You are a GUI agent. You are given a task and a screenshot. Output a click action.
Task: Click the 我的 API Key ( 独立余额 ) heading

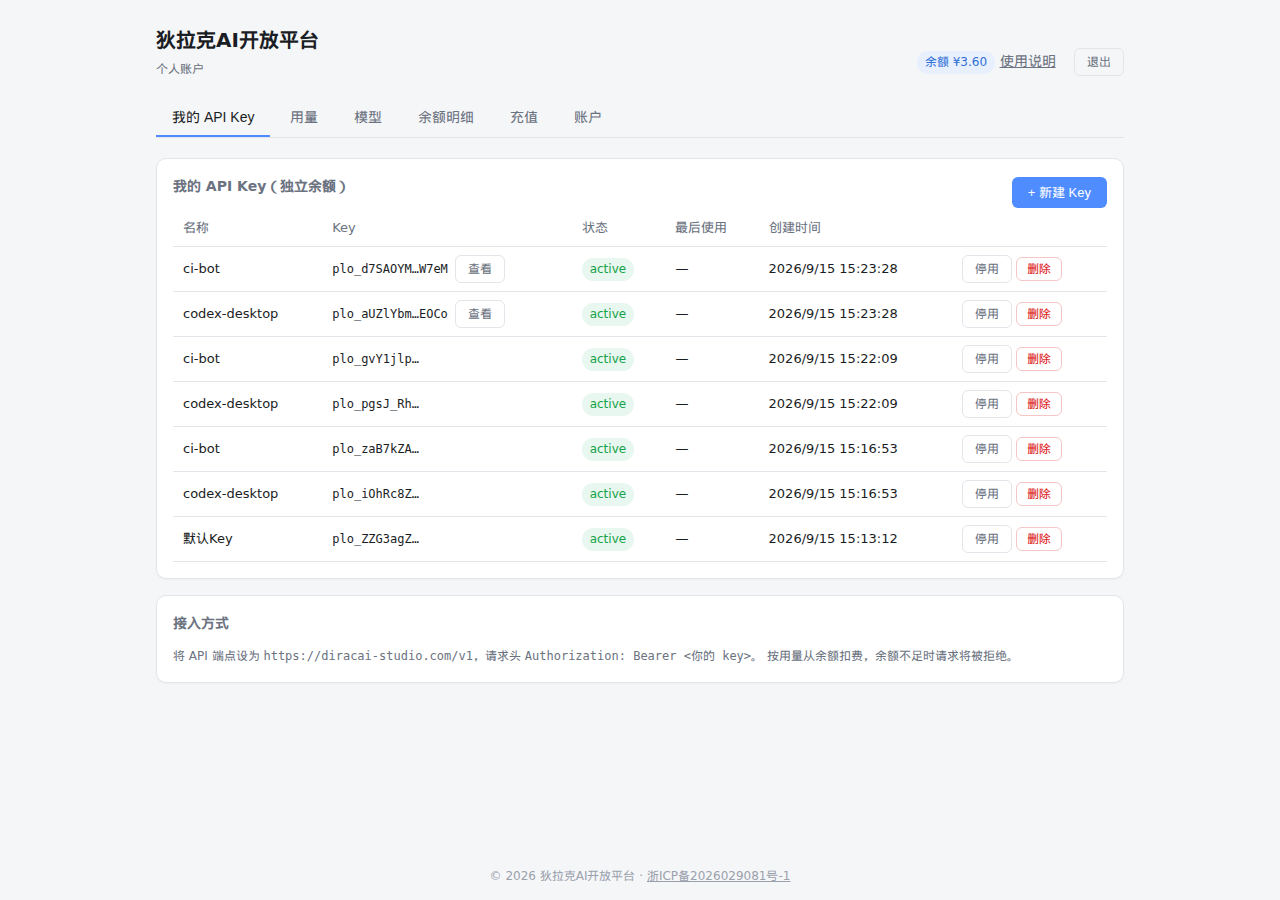(260, 186)
